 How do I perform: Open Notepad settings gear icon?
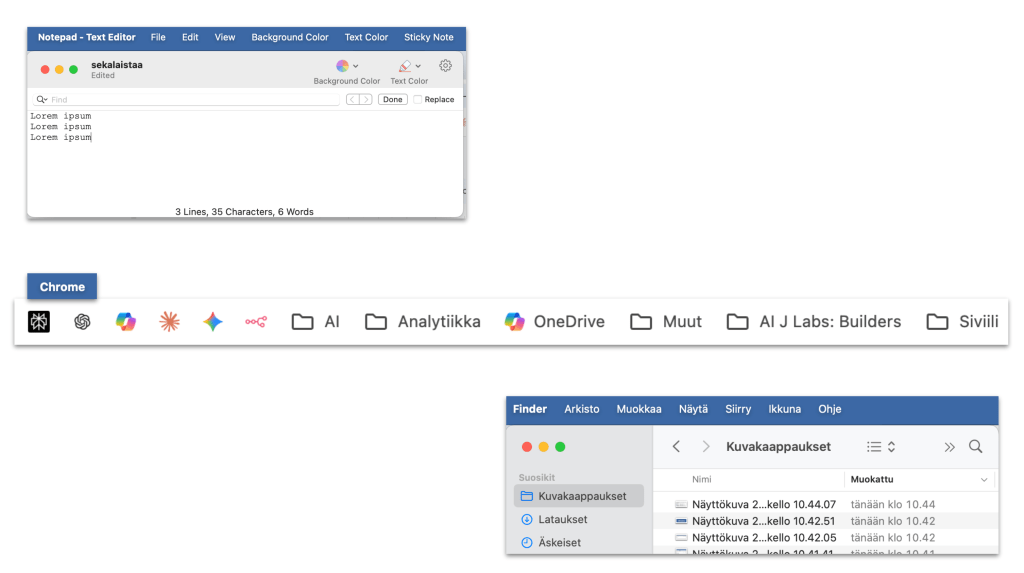[x=445, y=66]
